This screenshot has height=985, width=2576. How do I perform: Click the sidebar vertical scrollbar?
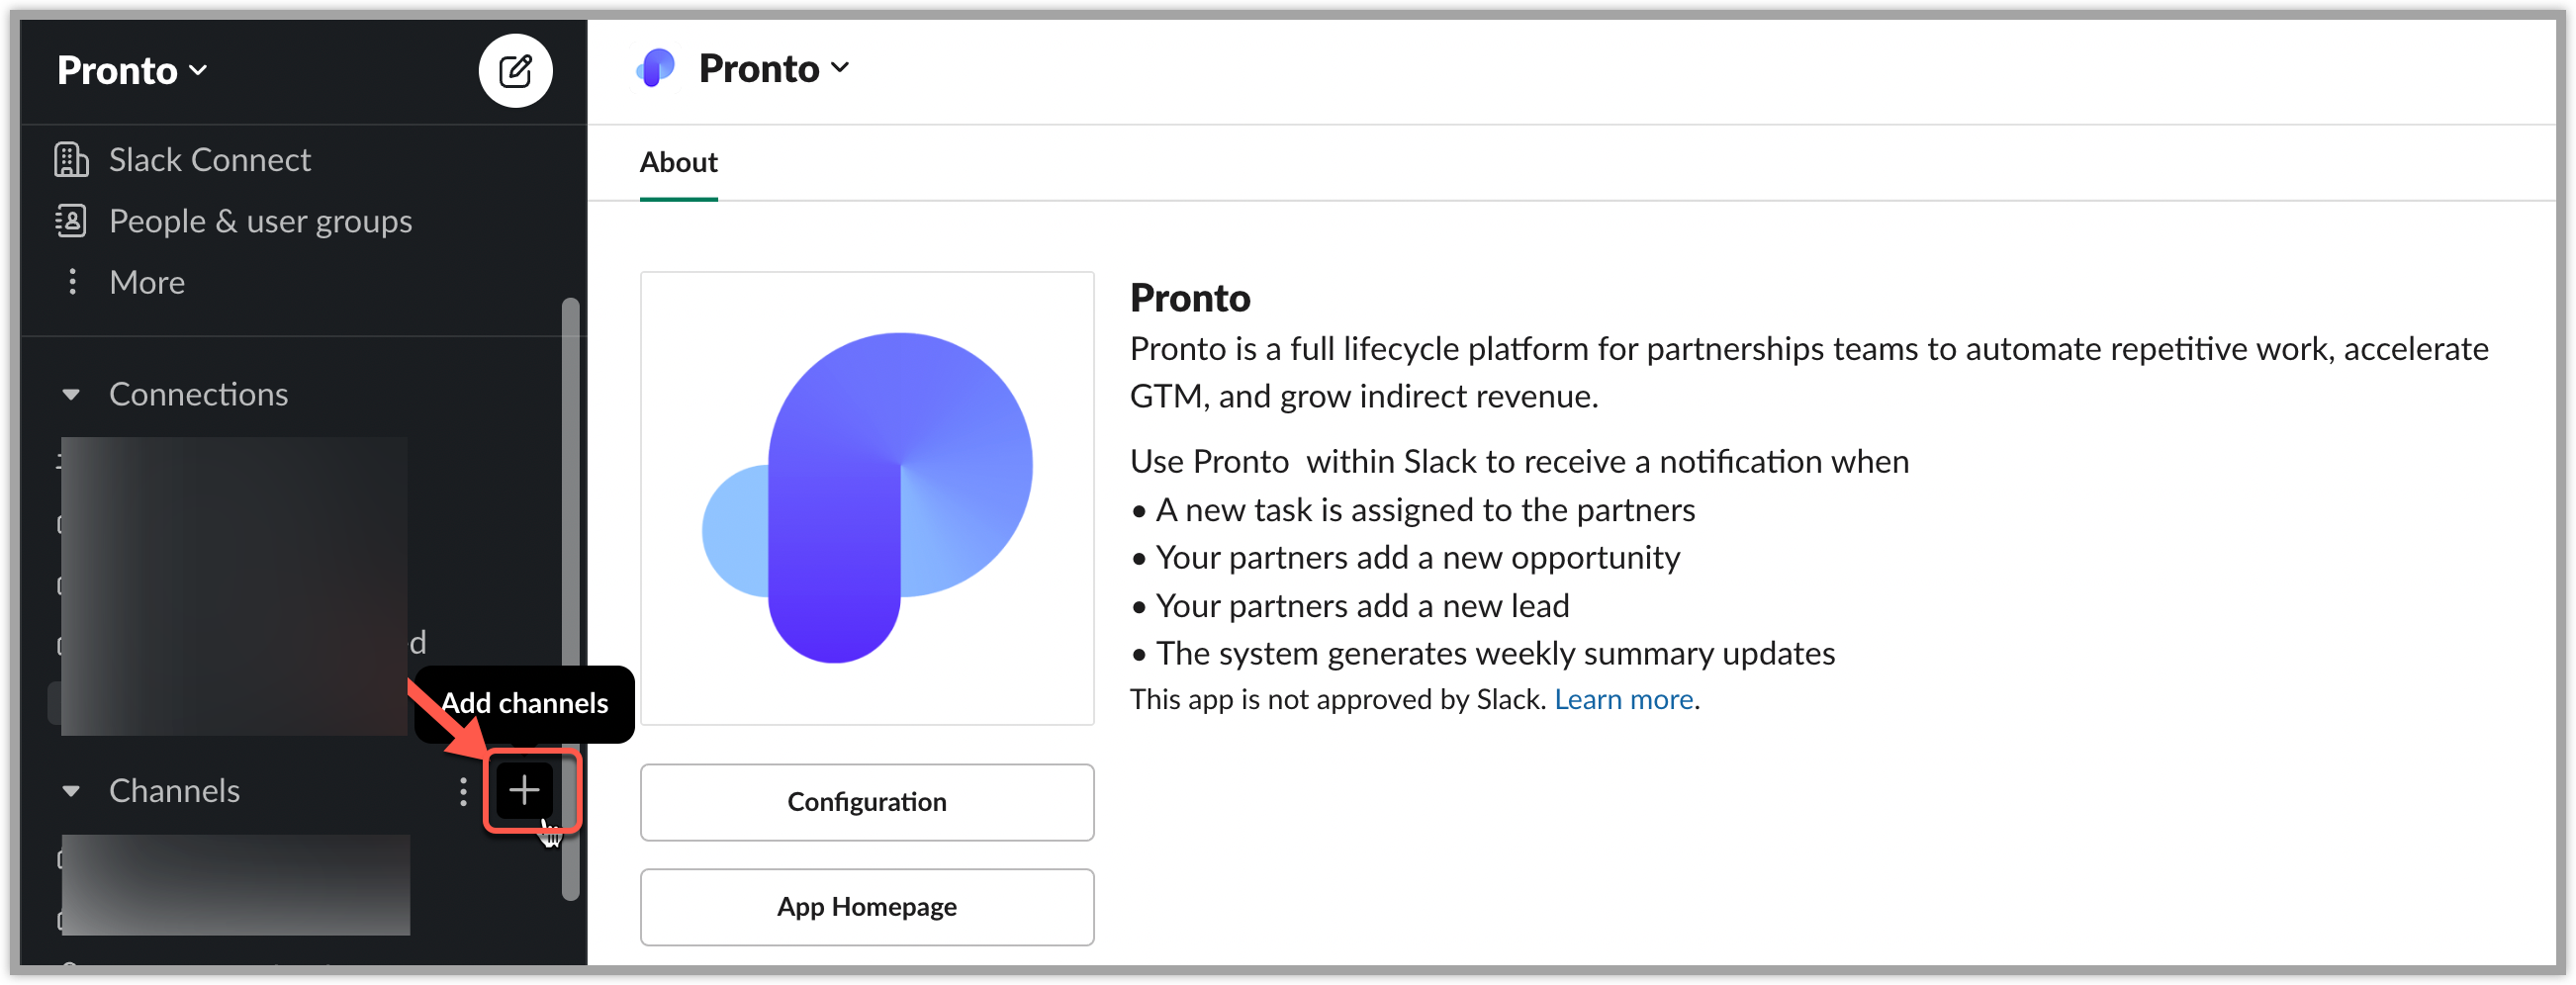(x=570, y=600)
